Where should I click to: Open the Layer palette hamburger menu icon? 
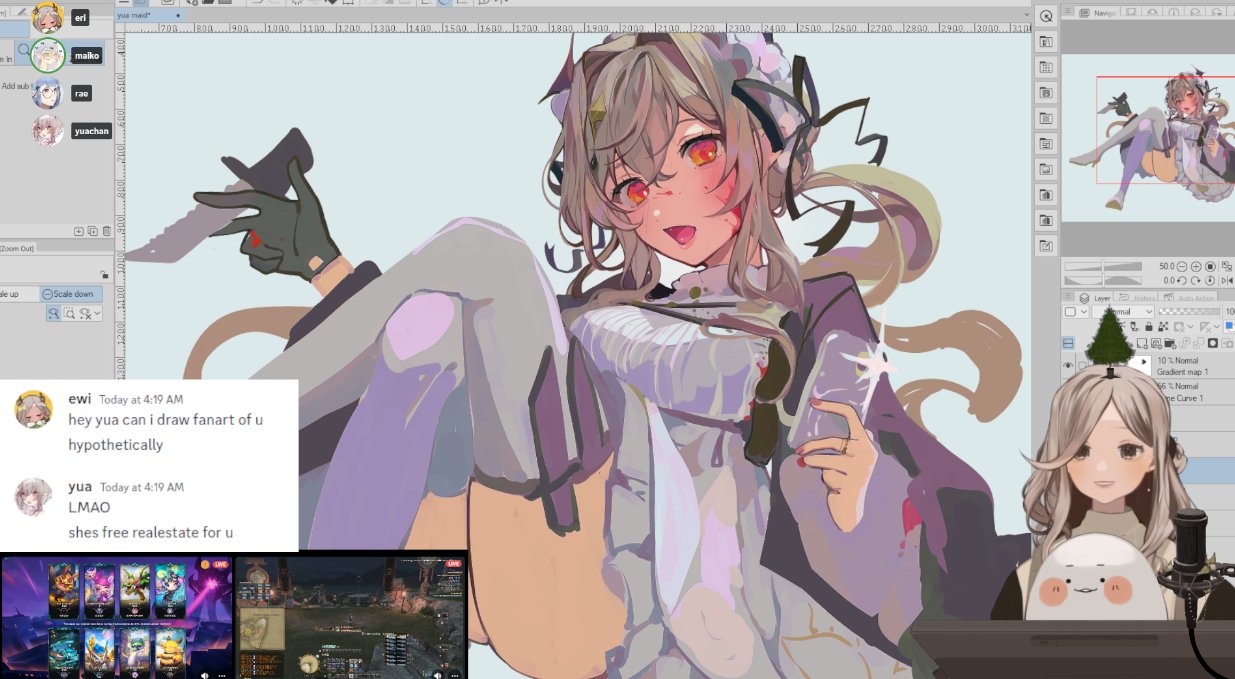[1067, 297]
